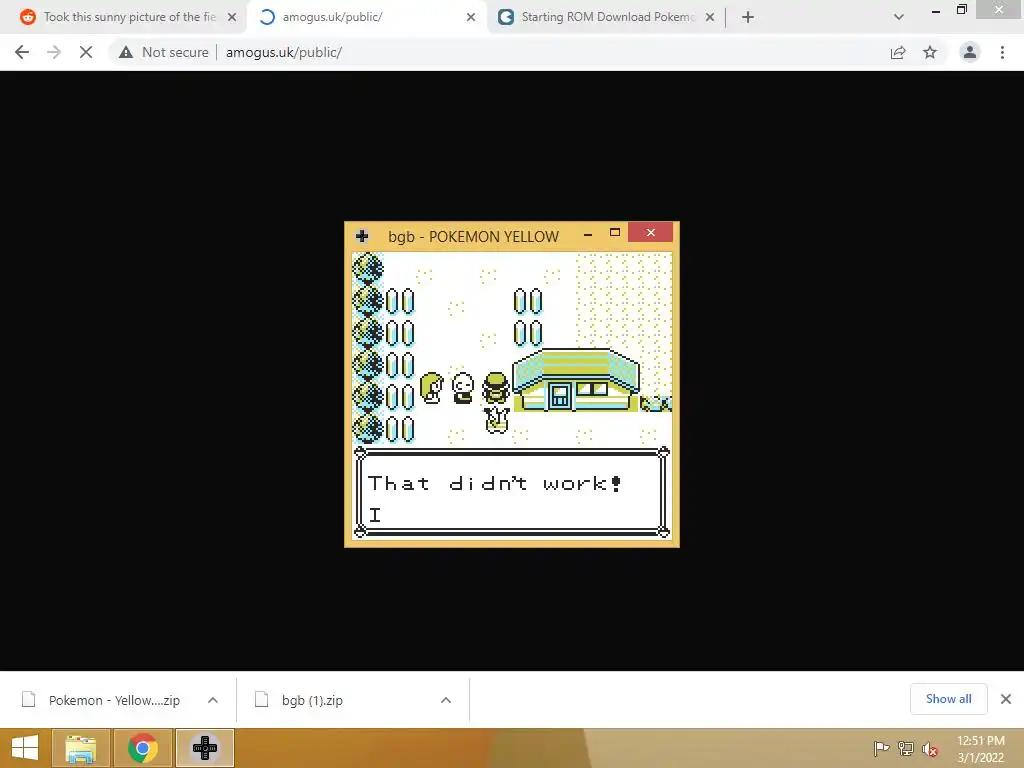
Task: Minimize the bgb POKEMON YELLOW window
Action: pos(588,233)
